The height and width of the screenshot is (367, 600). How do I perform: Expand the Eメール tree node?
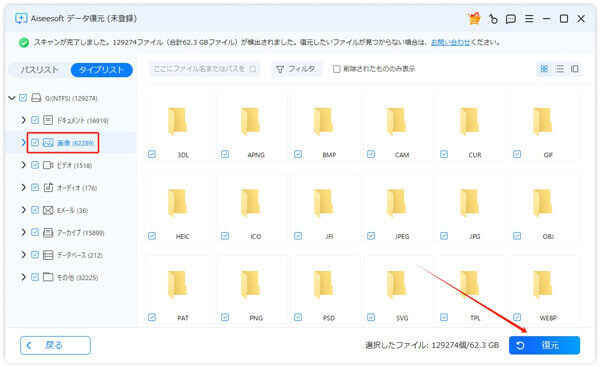click(23, 210)
